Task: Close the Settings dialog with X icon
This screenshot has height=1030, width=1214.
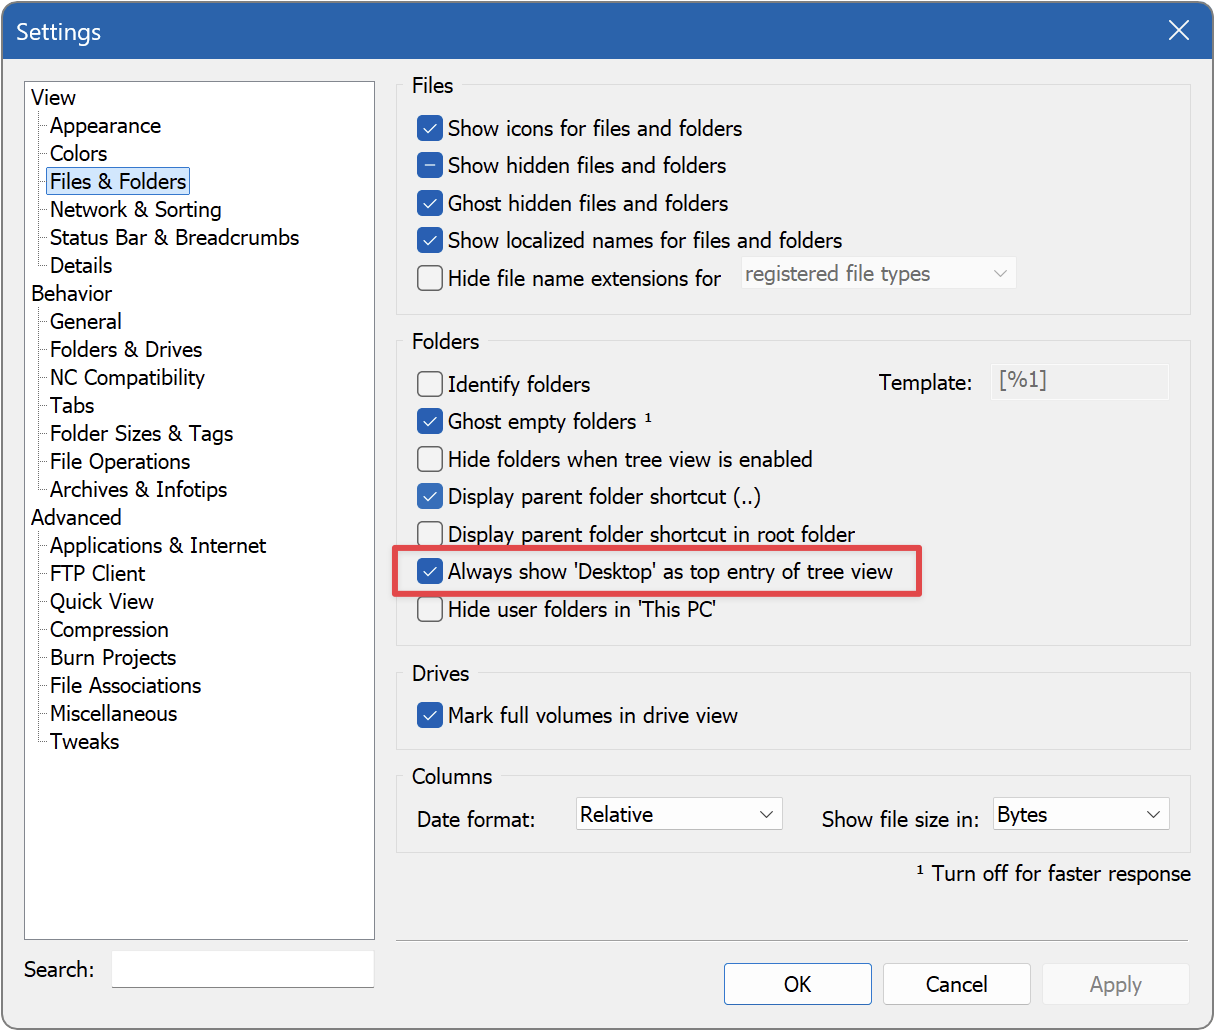Action: (x=1178, y=30)
